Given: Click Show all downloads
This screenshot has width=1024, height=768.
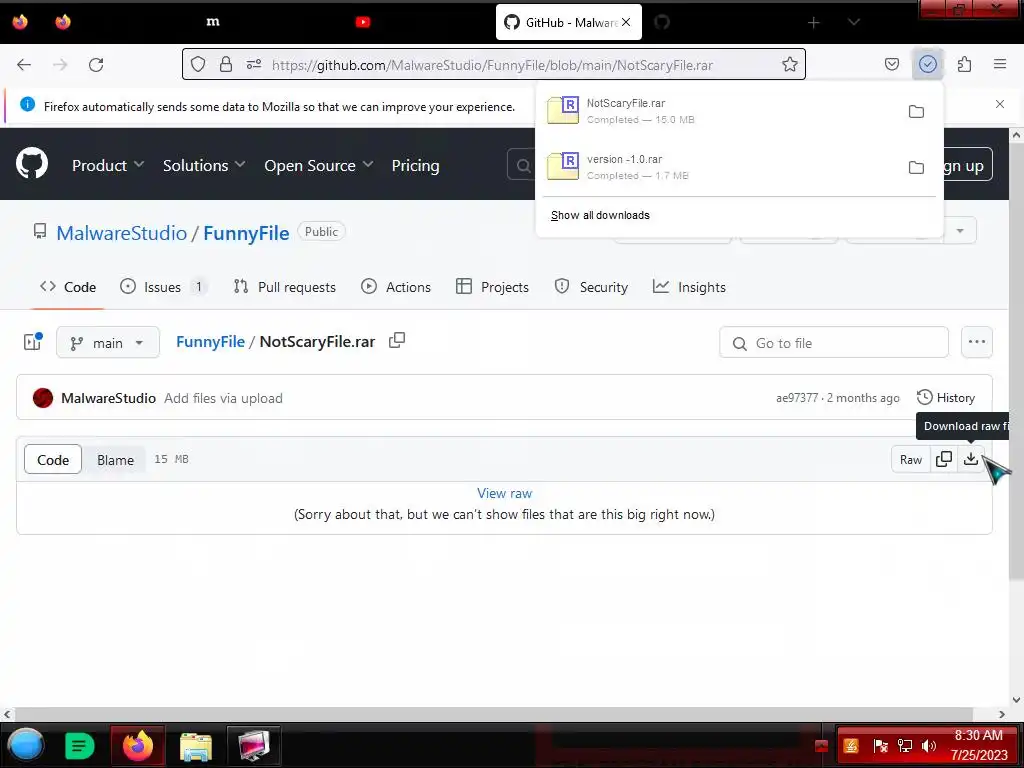Looking at the screenshot, I should [x=600, y=215].
